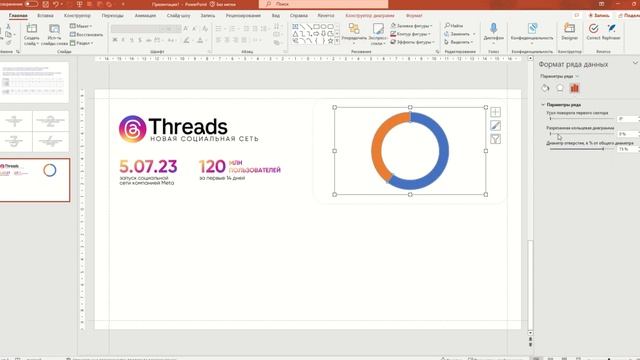Image resolution: width=640 pixels, height=360 pixels.
Task: Open the Вставка ribbon tab
Action: [45, 16]
